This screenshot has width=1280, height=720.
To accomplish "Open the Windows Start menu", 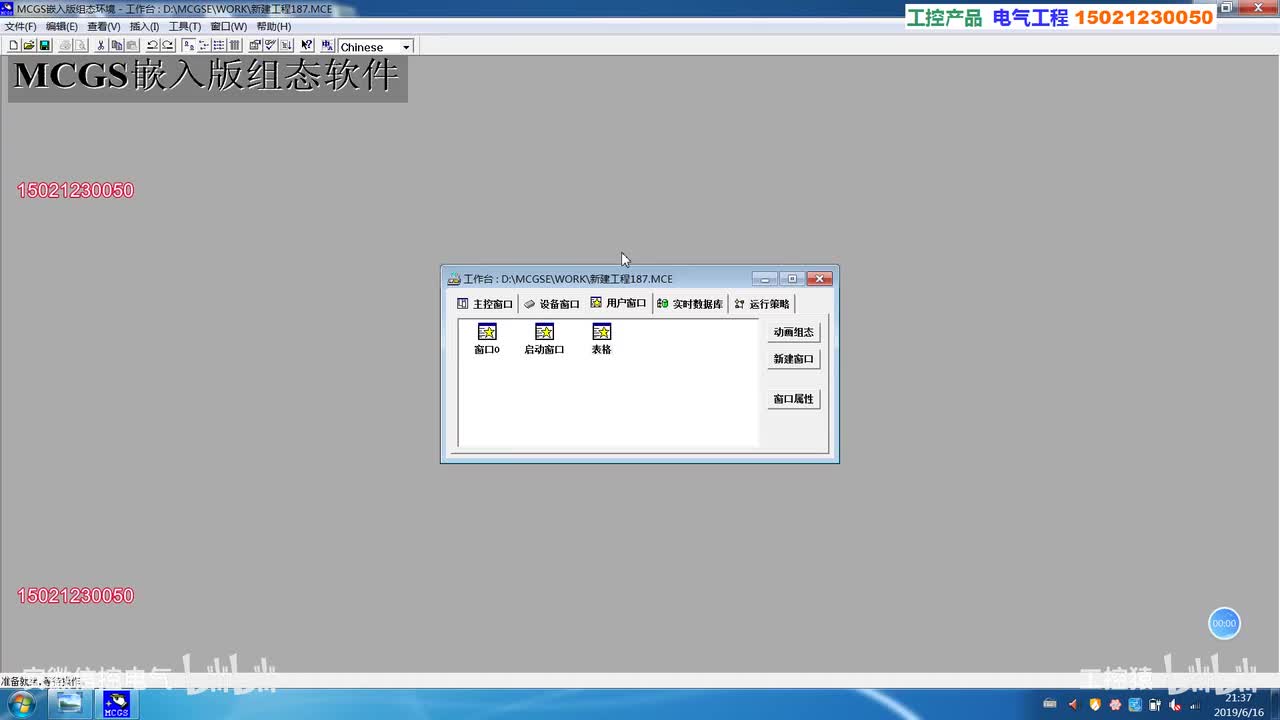I will click(x=21, y=704).
